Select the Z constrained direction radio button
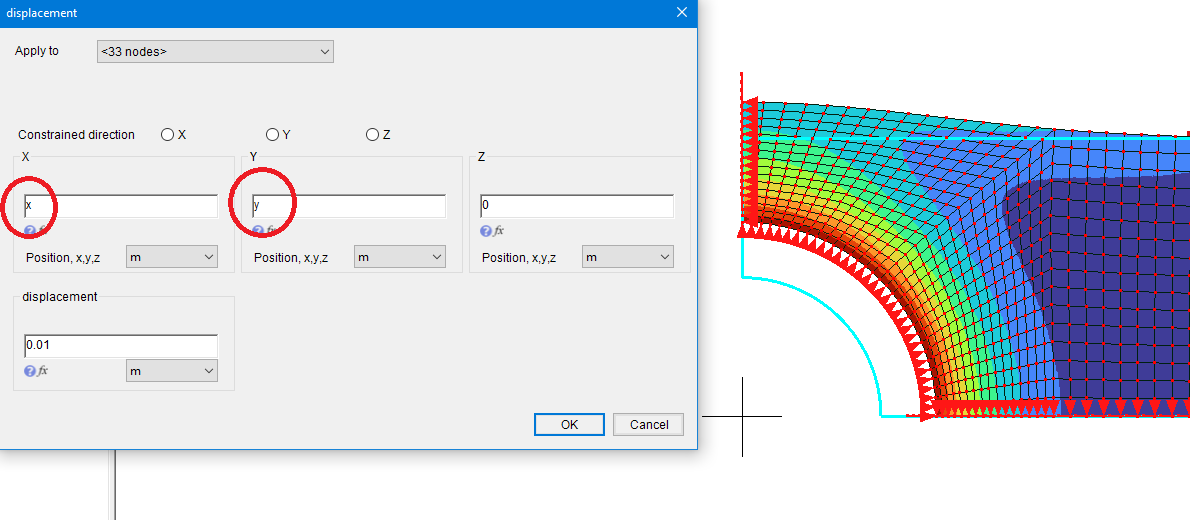 [373, 135]
